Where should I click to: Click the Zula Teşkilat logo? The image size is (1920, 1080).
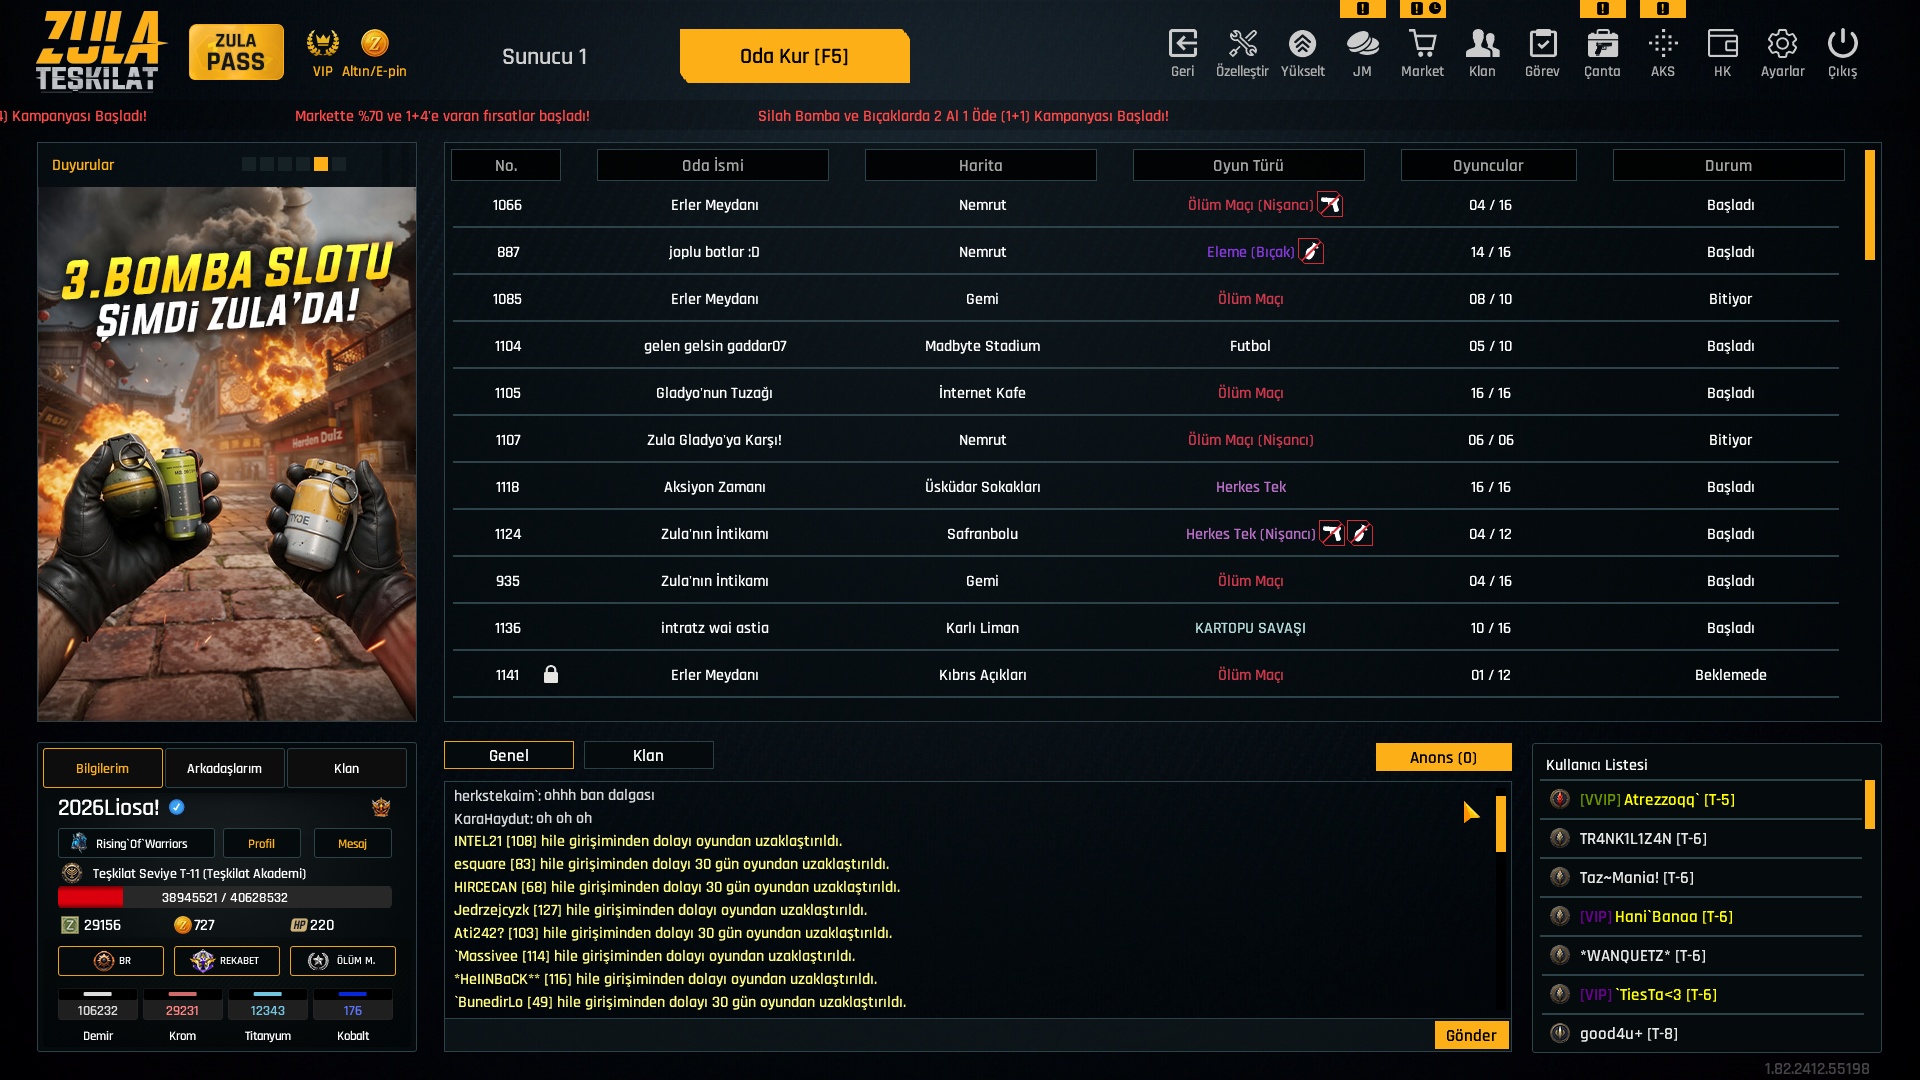pyautogui.click(x=98, y=50)
